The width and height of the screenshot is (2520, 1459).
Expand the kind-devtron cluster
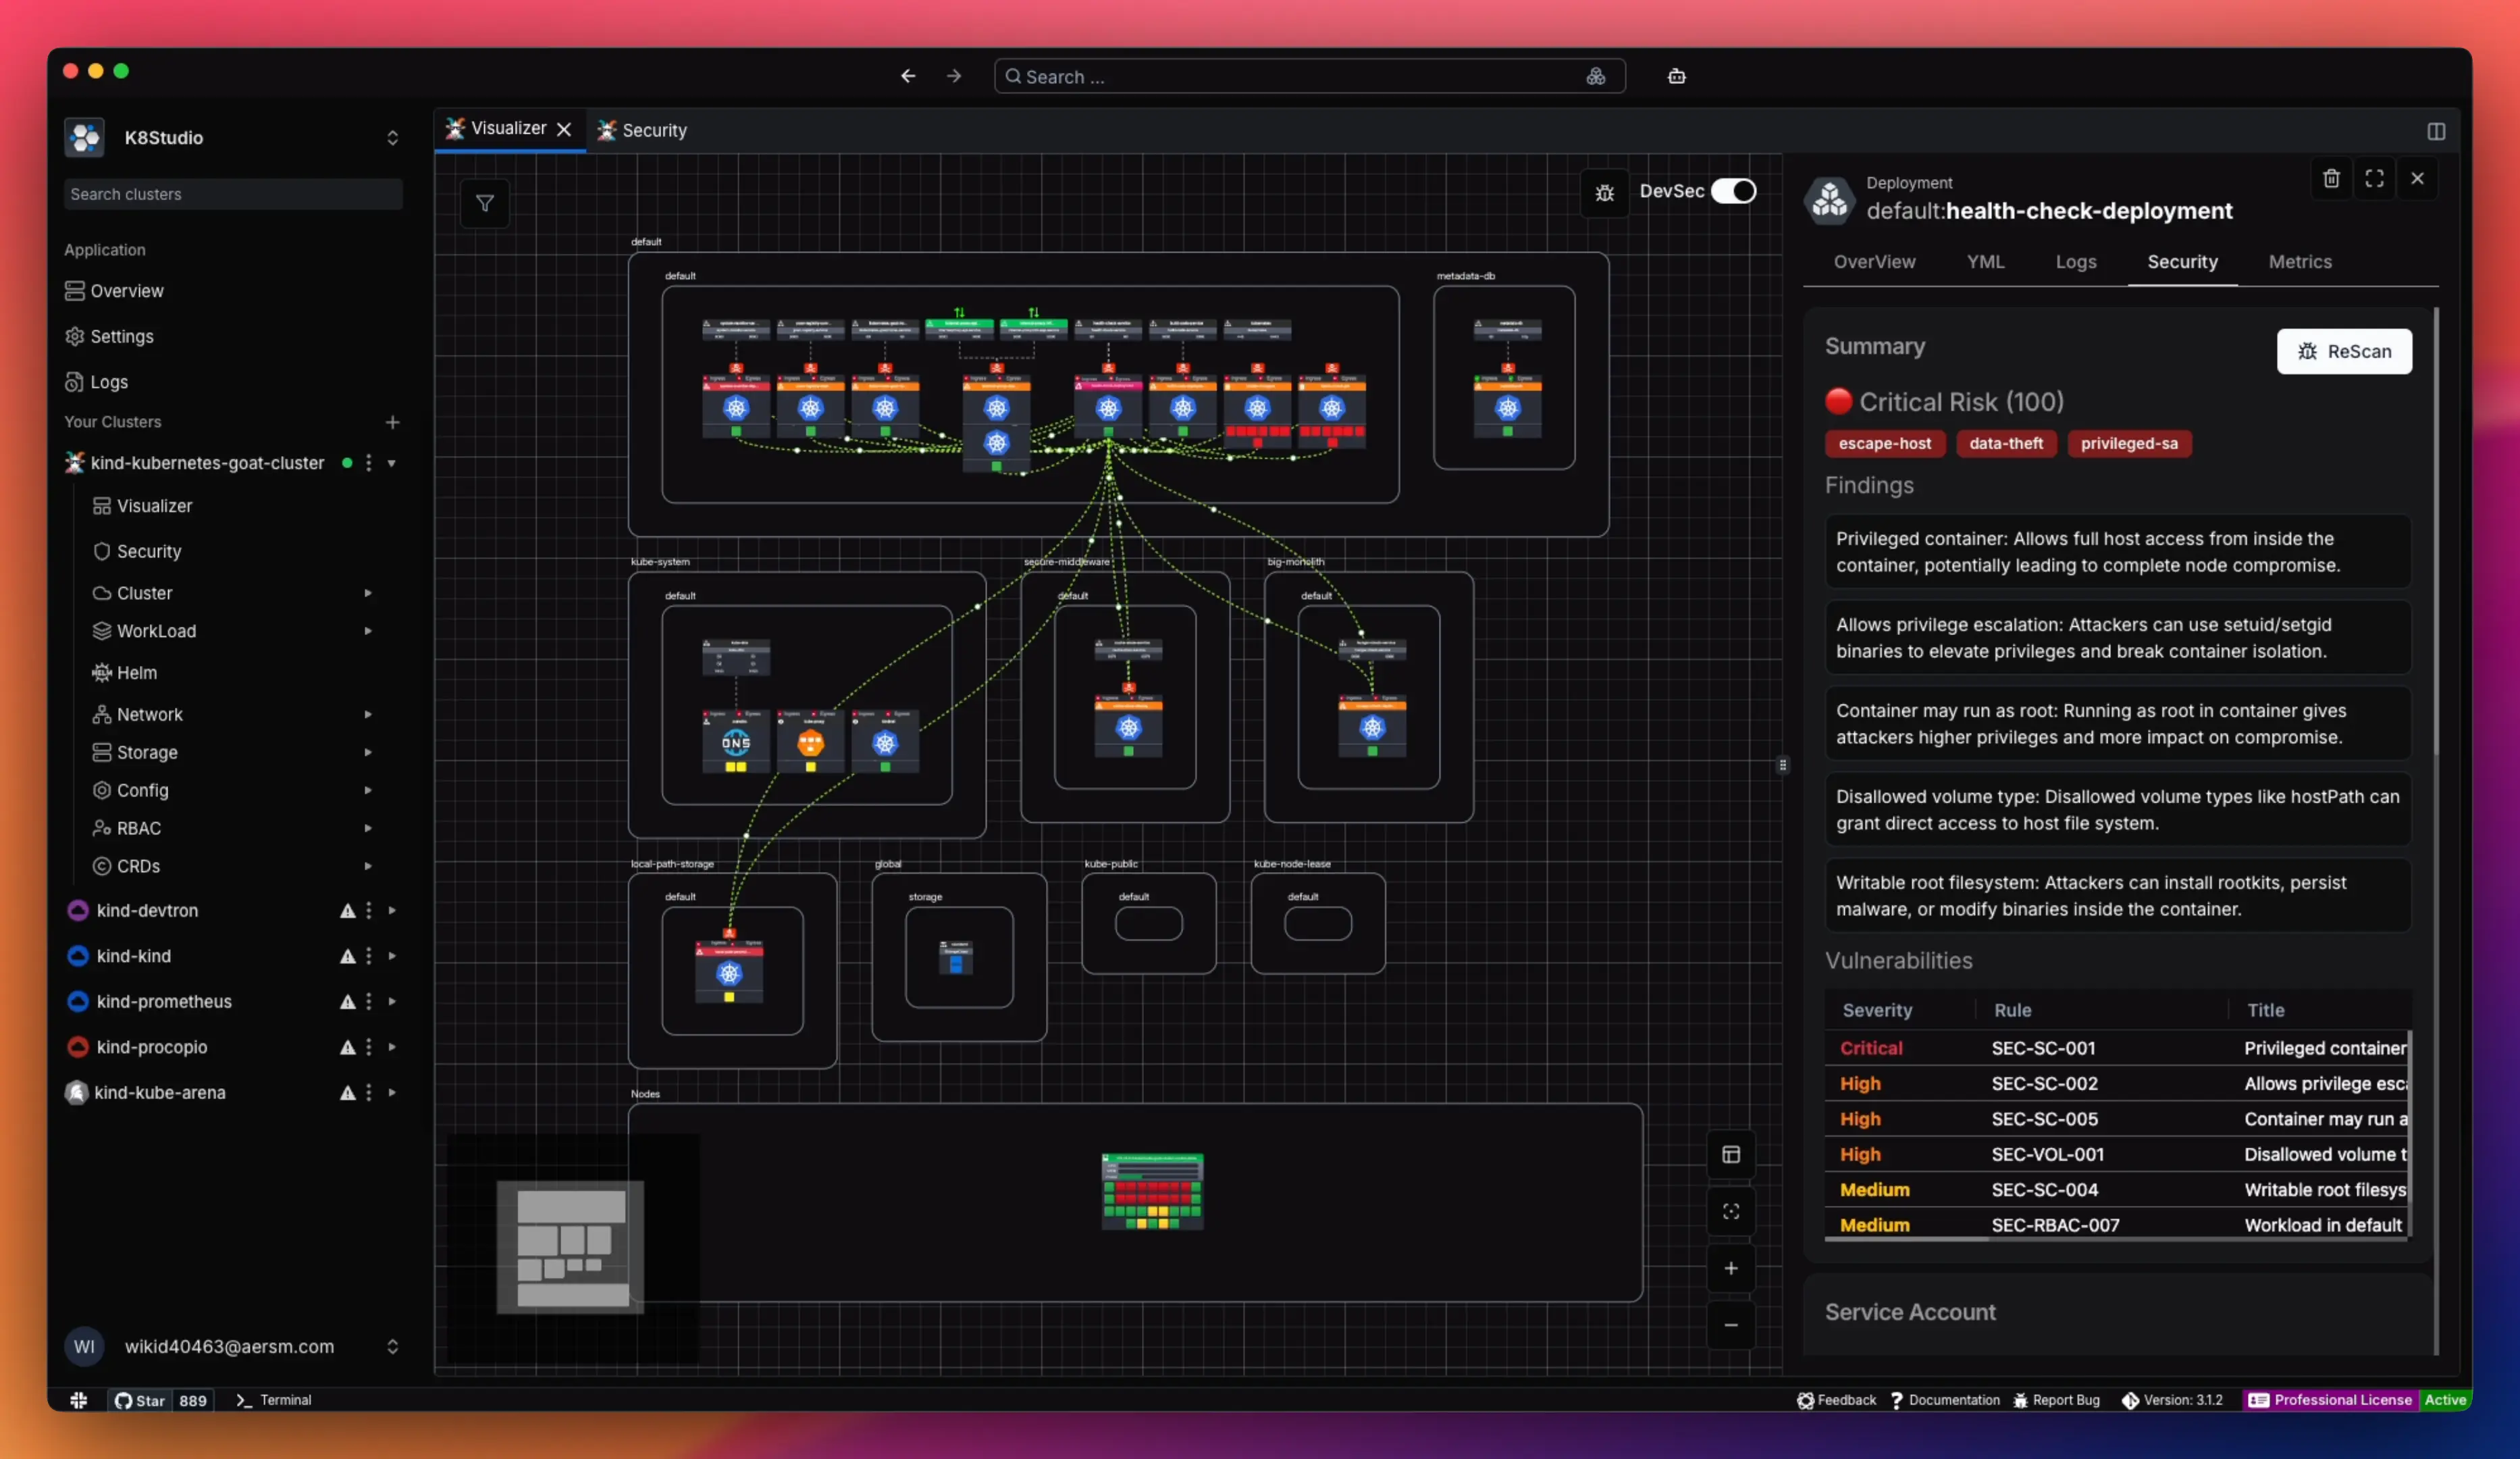pyautogui.click(x=392, y=910)
